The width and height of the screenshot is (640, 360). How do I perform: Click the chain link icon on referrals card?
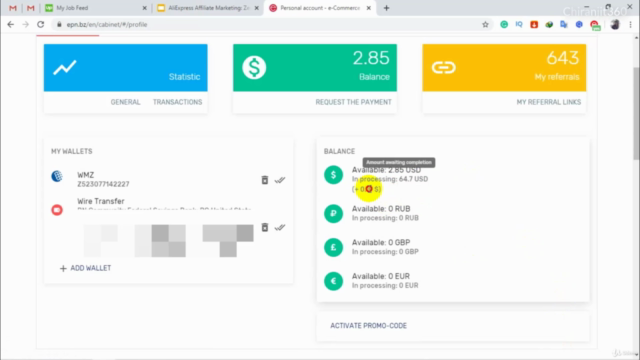[x=444, y=67]
